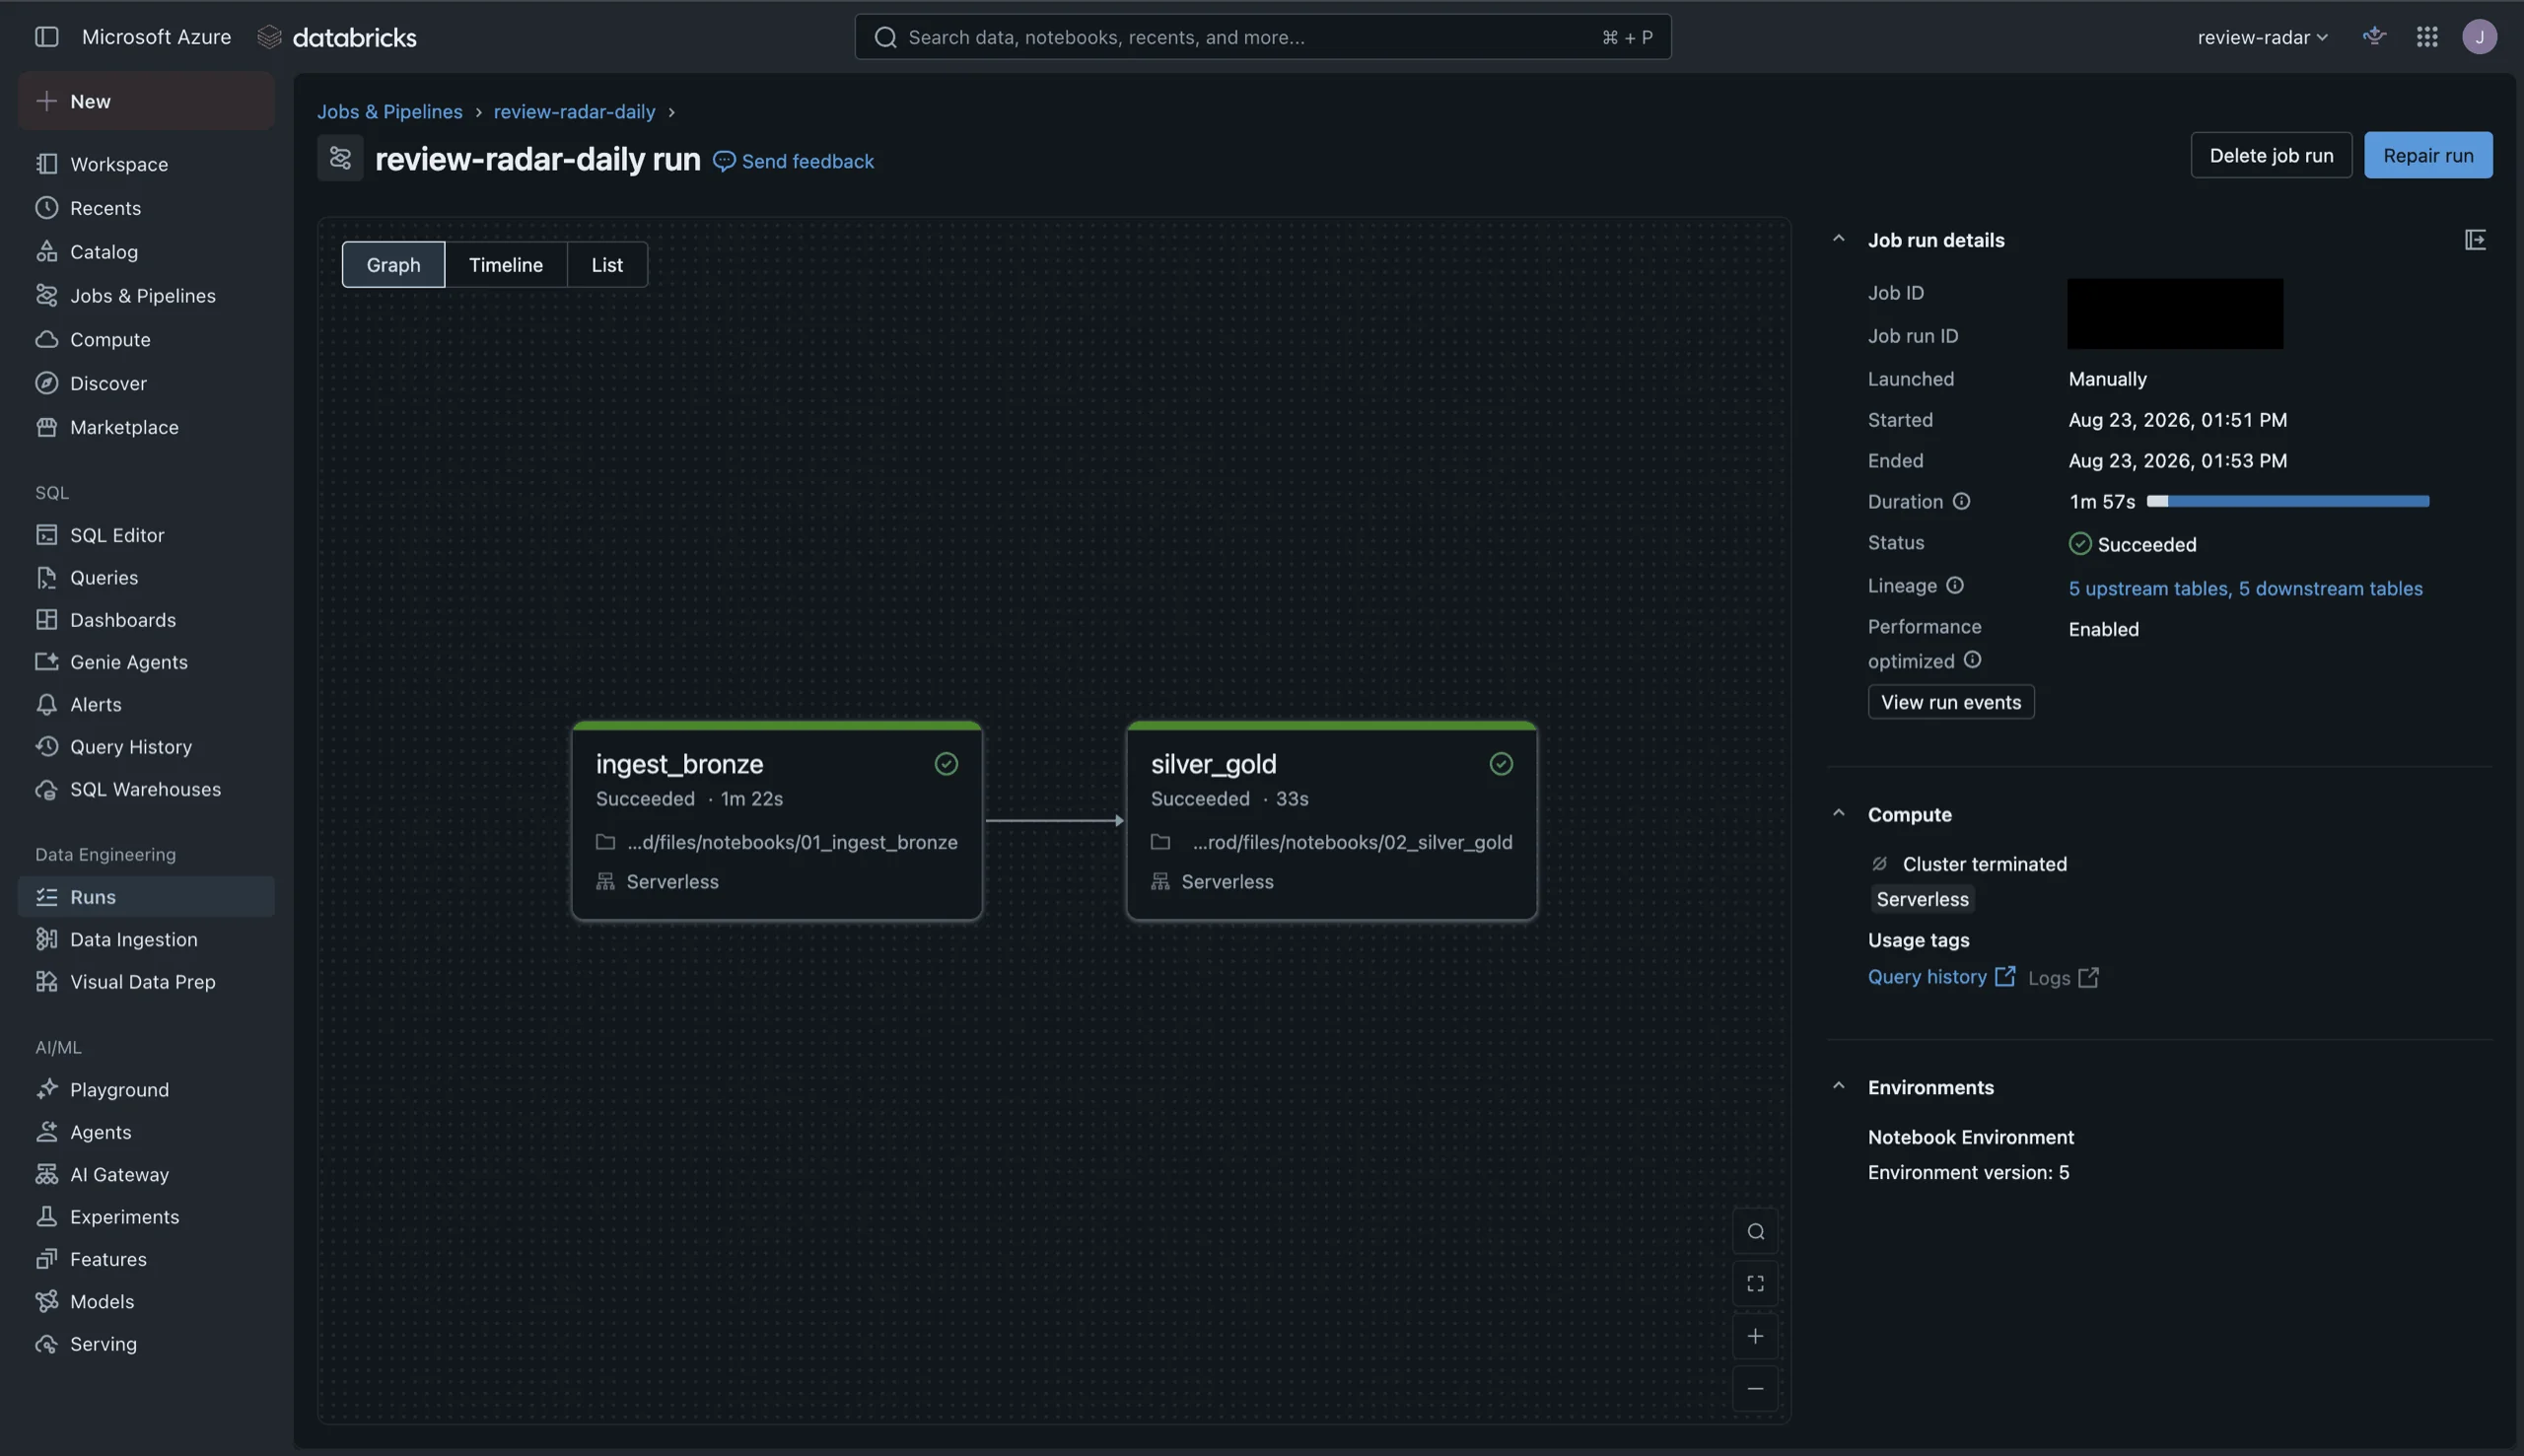Image resolution: width=2524 pixels, height=1456 pixels.
Task: Click the Performance optimized info icon
Action: [x=1972, y=660]
